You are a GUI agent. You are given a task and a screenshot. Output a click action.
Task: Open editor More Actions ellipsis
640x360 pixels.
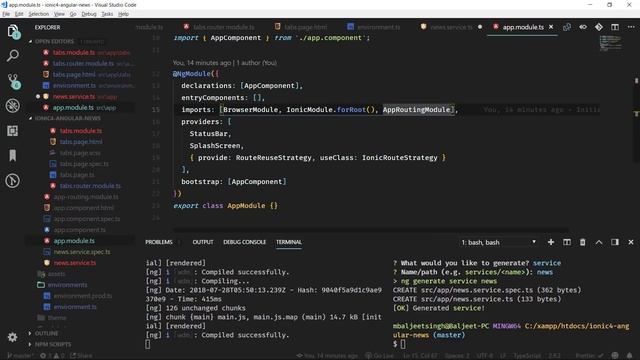[x=631, y=27]
